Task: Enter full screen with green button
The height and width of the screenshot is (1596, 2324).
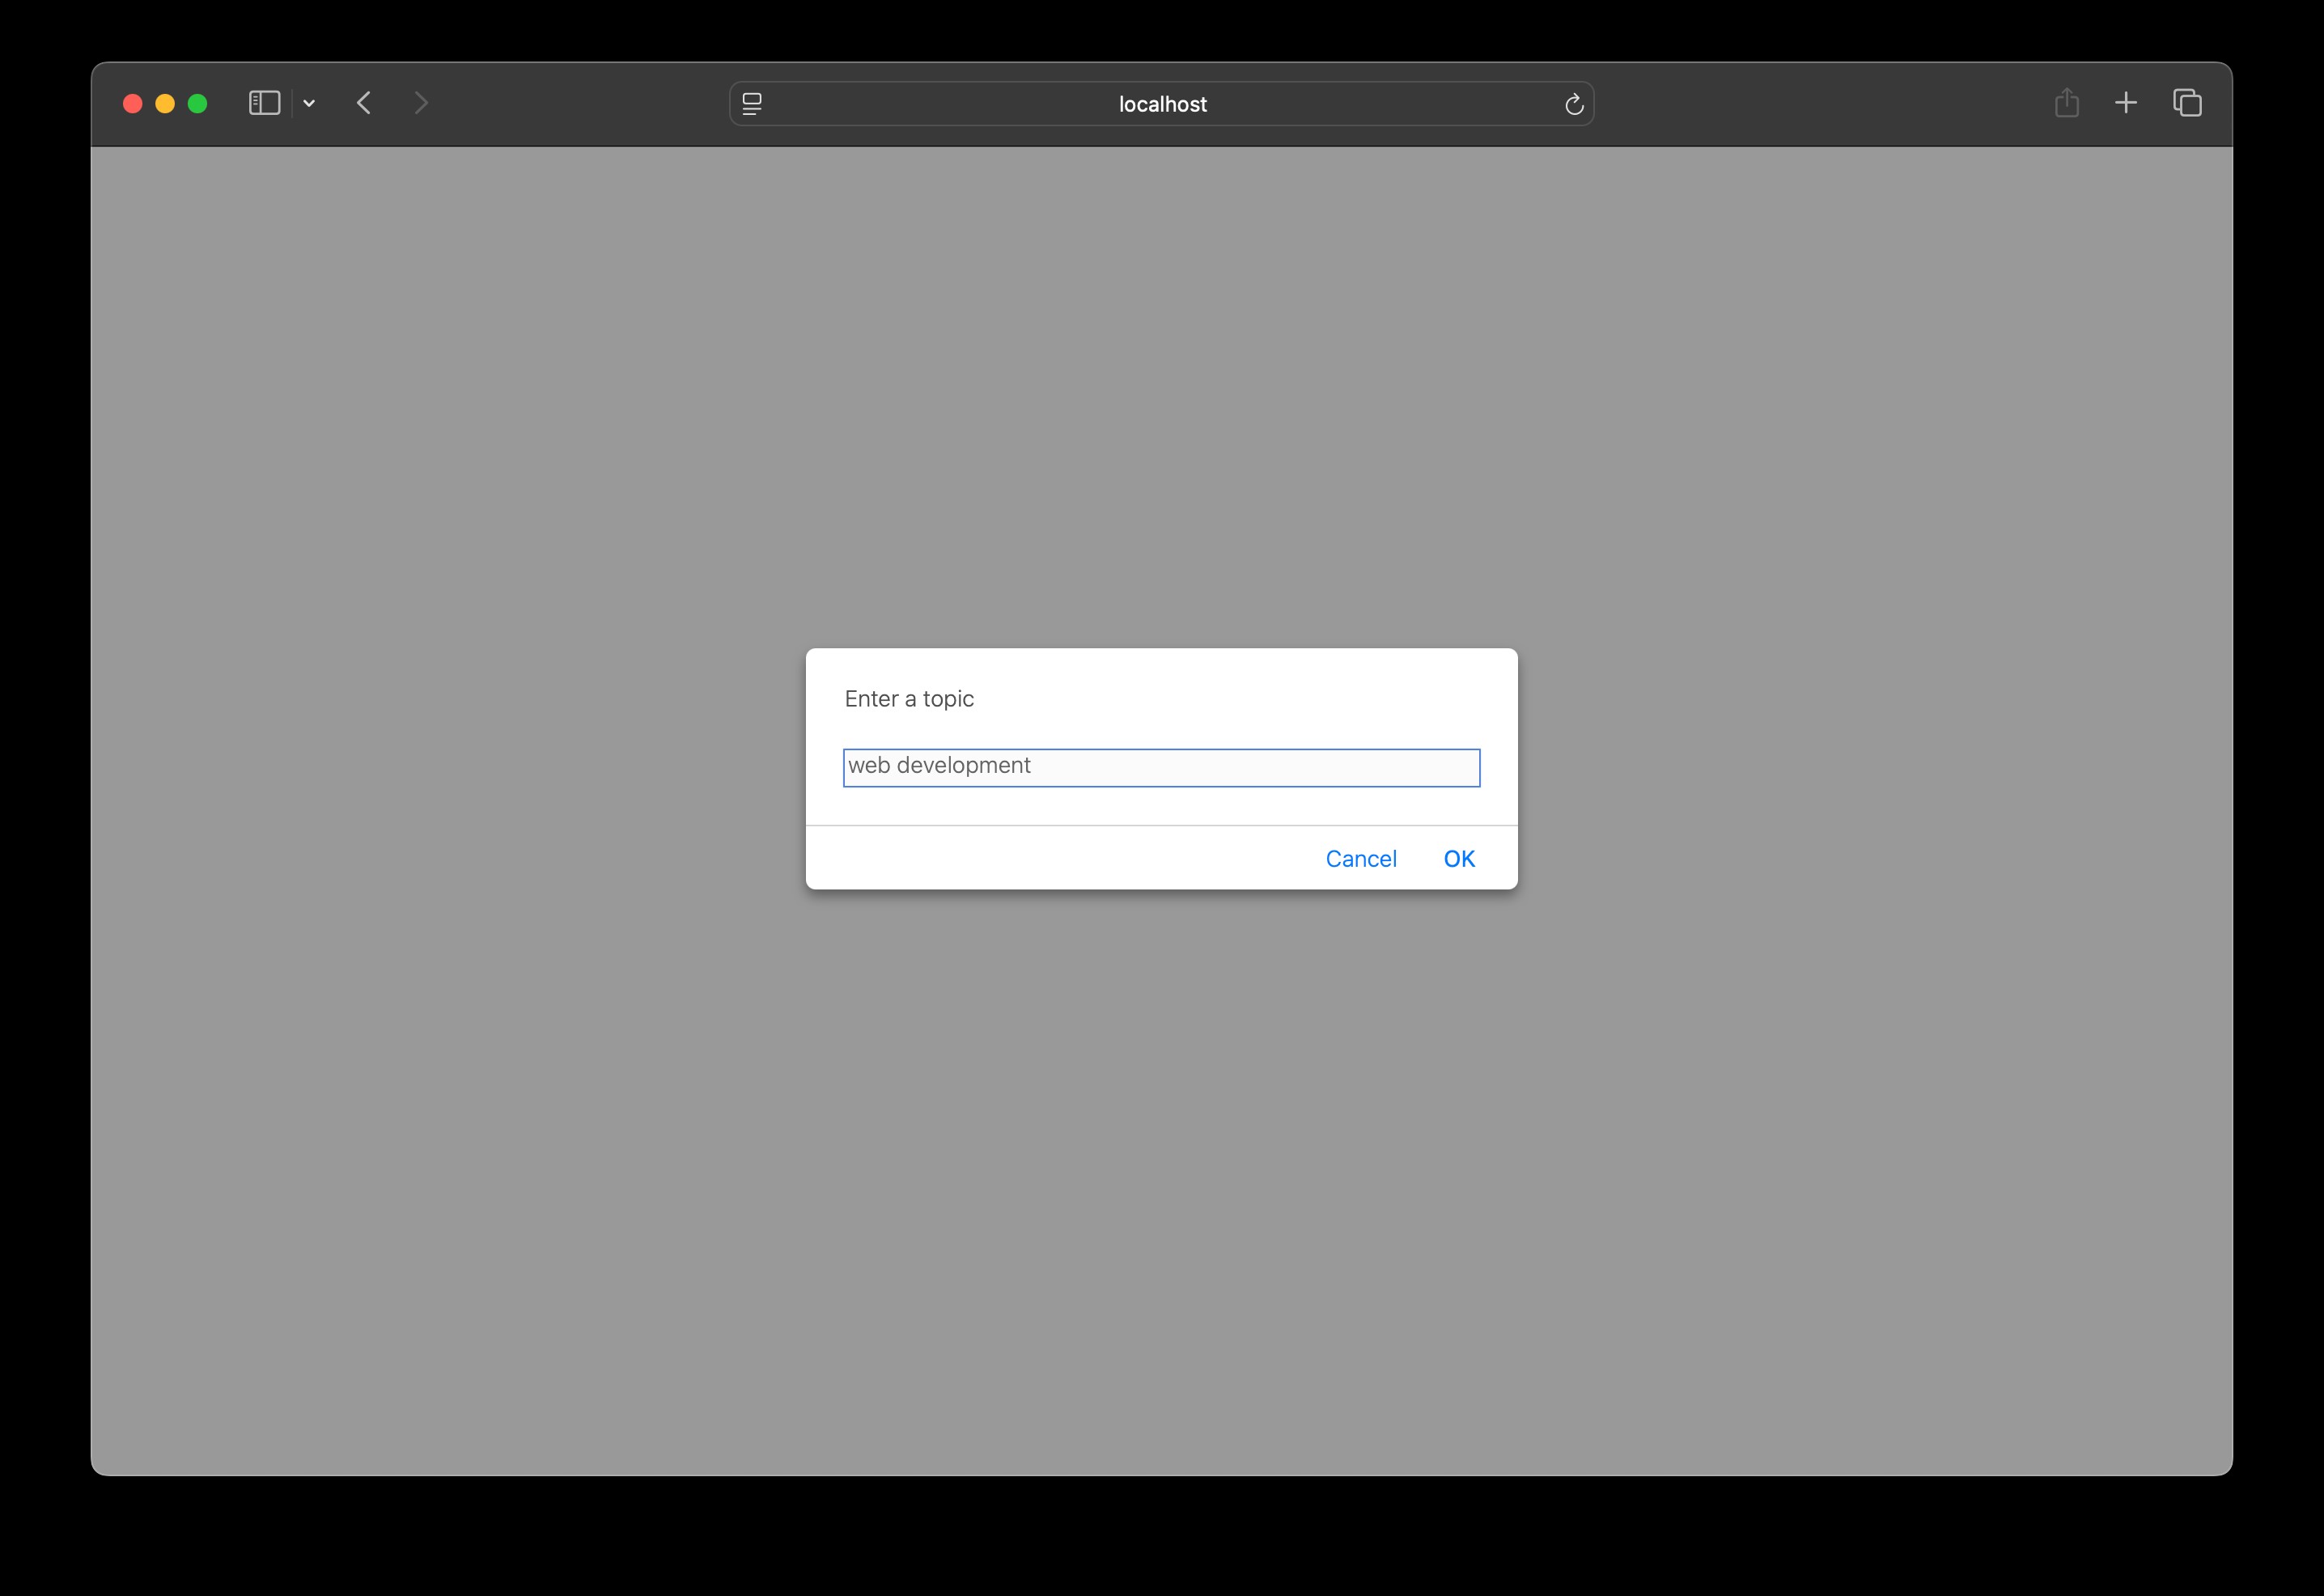Action: (198, 104)
